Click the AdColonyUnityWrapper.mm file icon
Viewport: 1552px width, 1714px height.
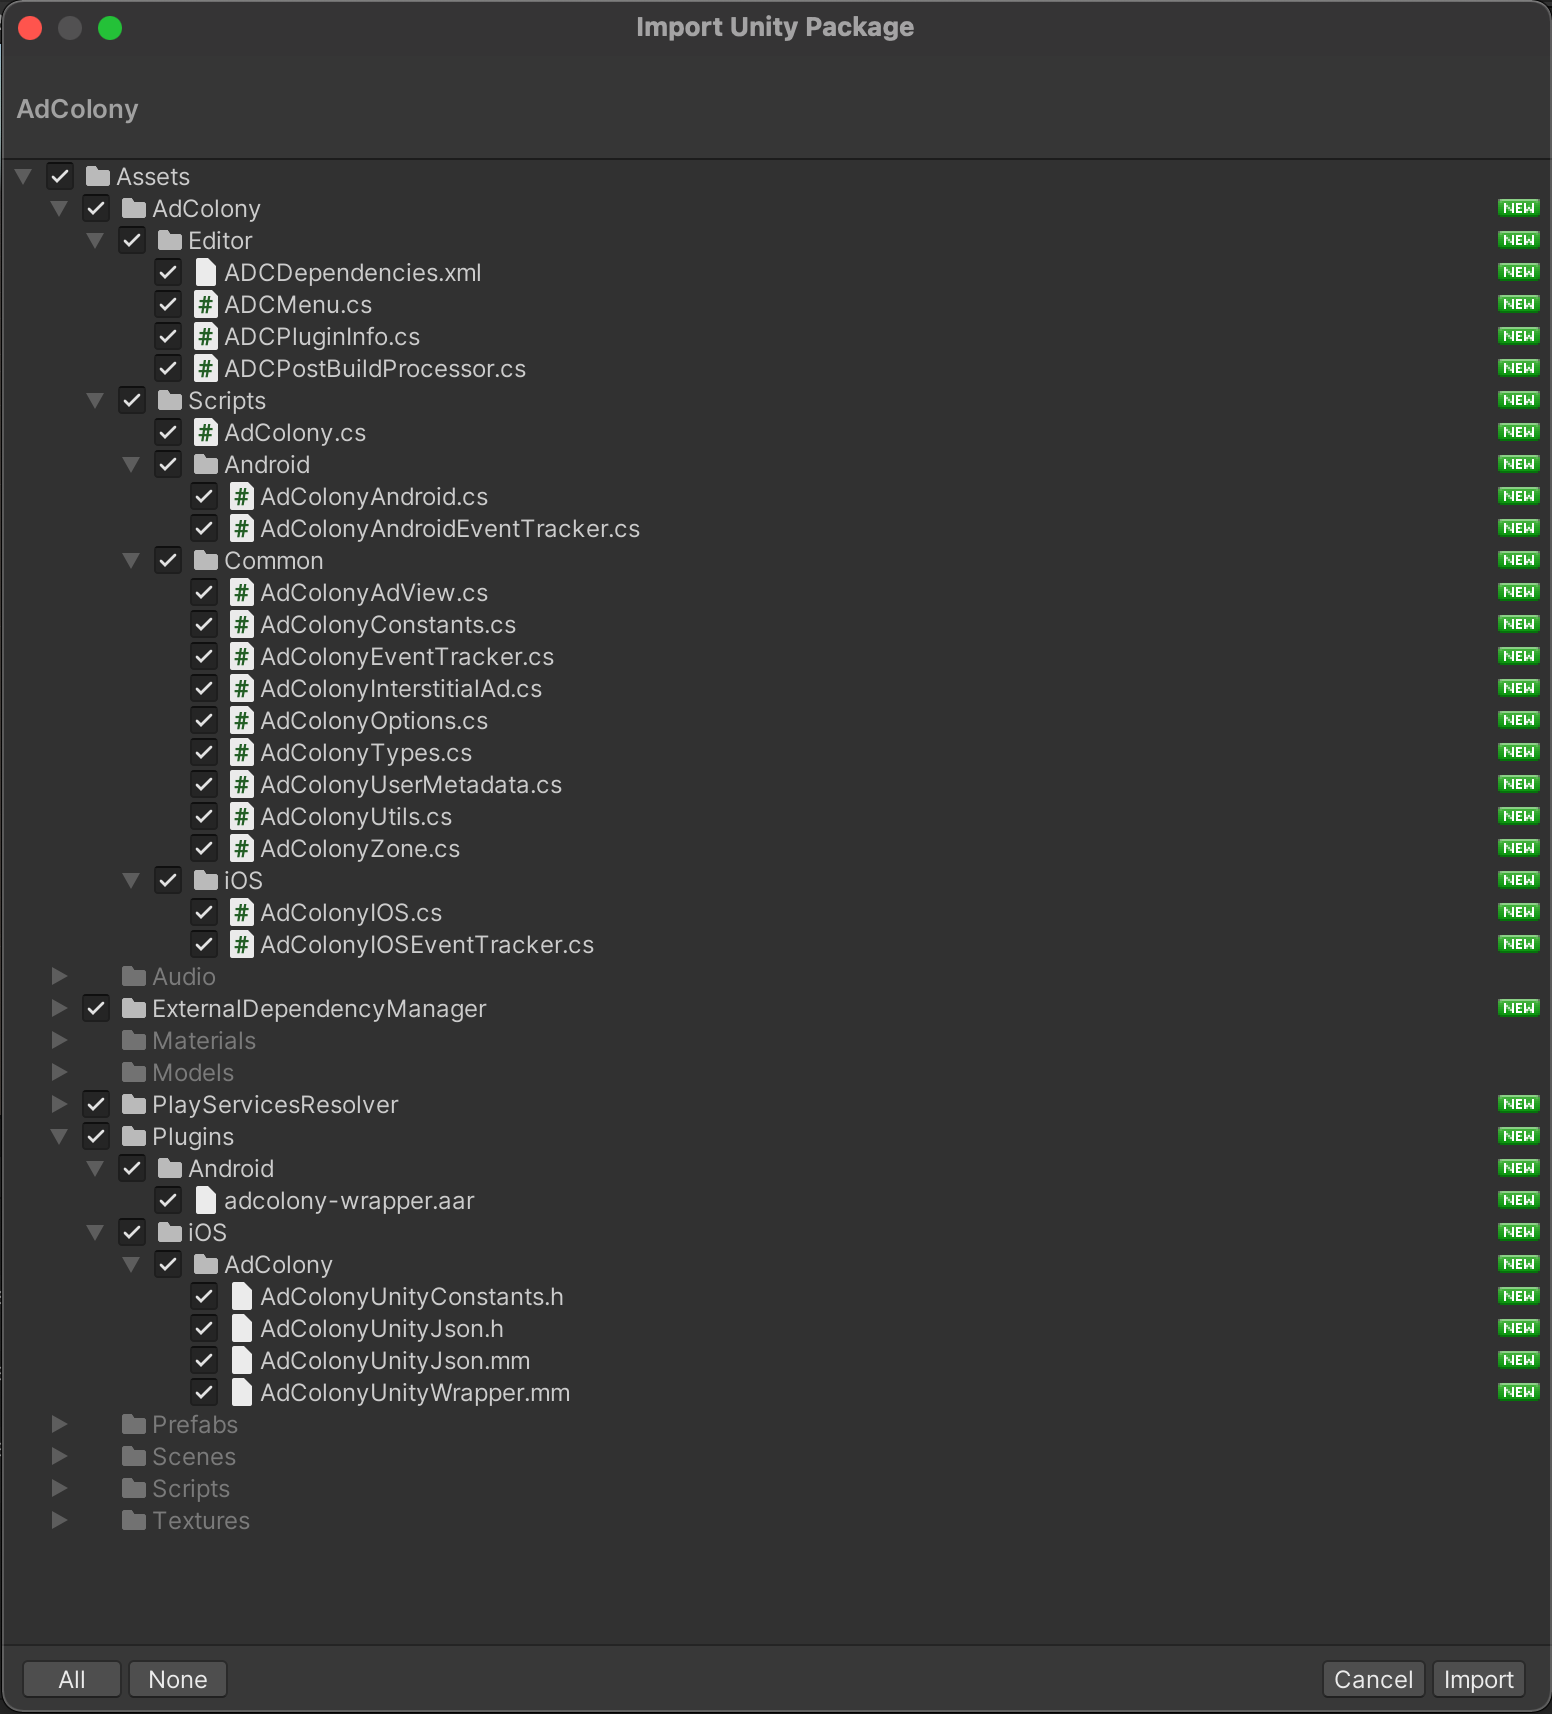pos(242,1392)
